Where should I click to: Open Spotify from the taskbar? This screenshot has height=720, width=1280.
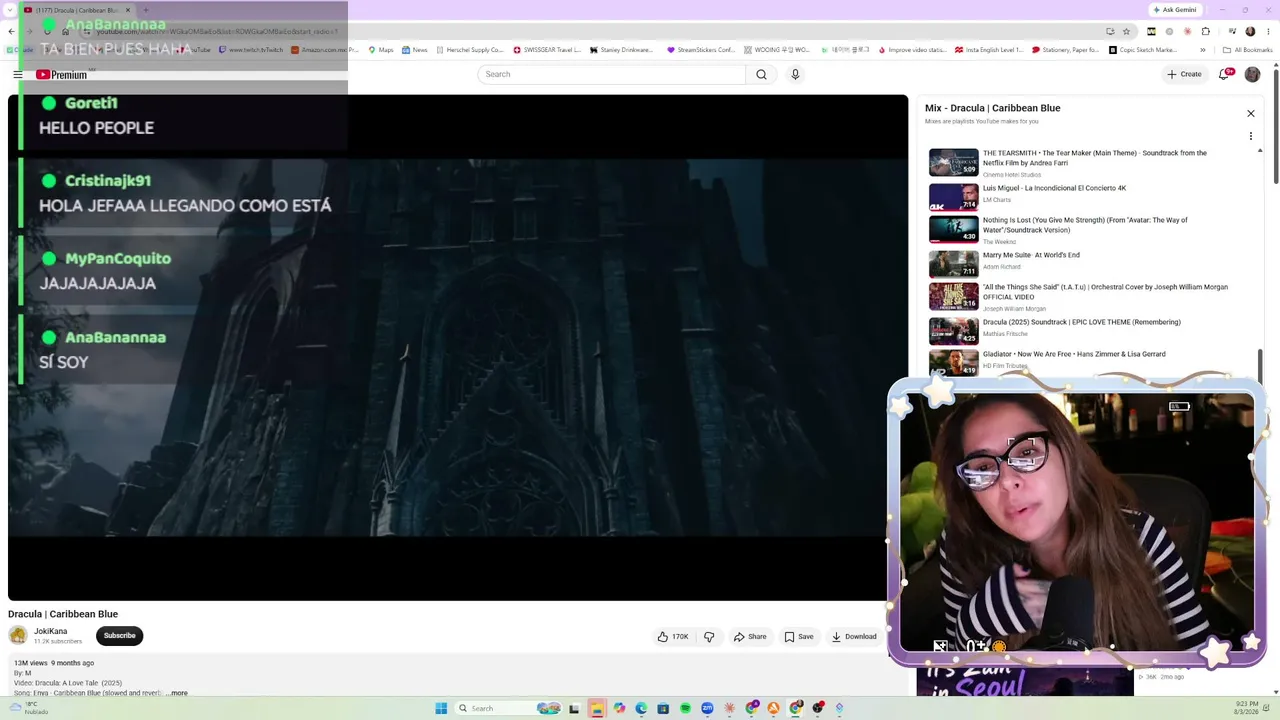(x=685, y=708)
